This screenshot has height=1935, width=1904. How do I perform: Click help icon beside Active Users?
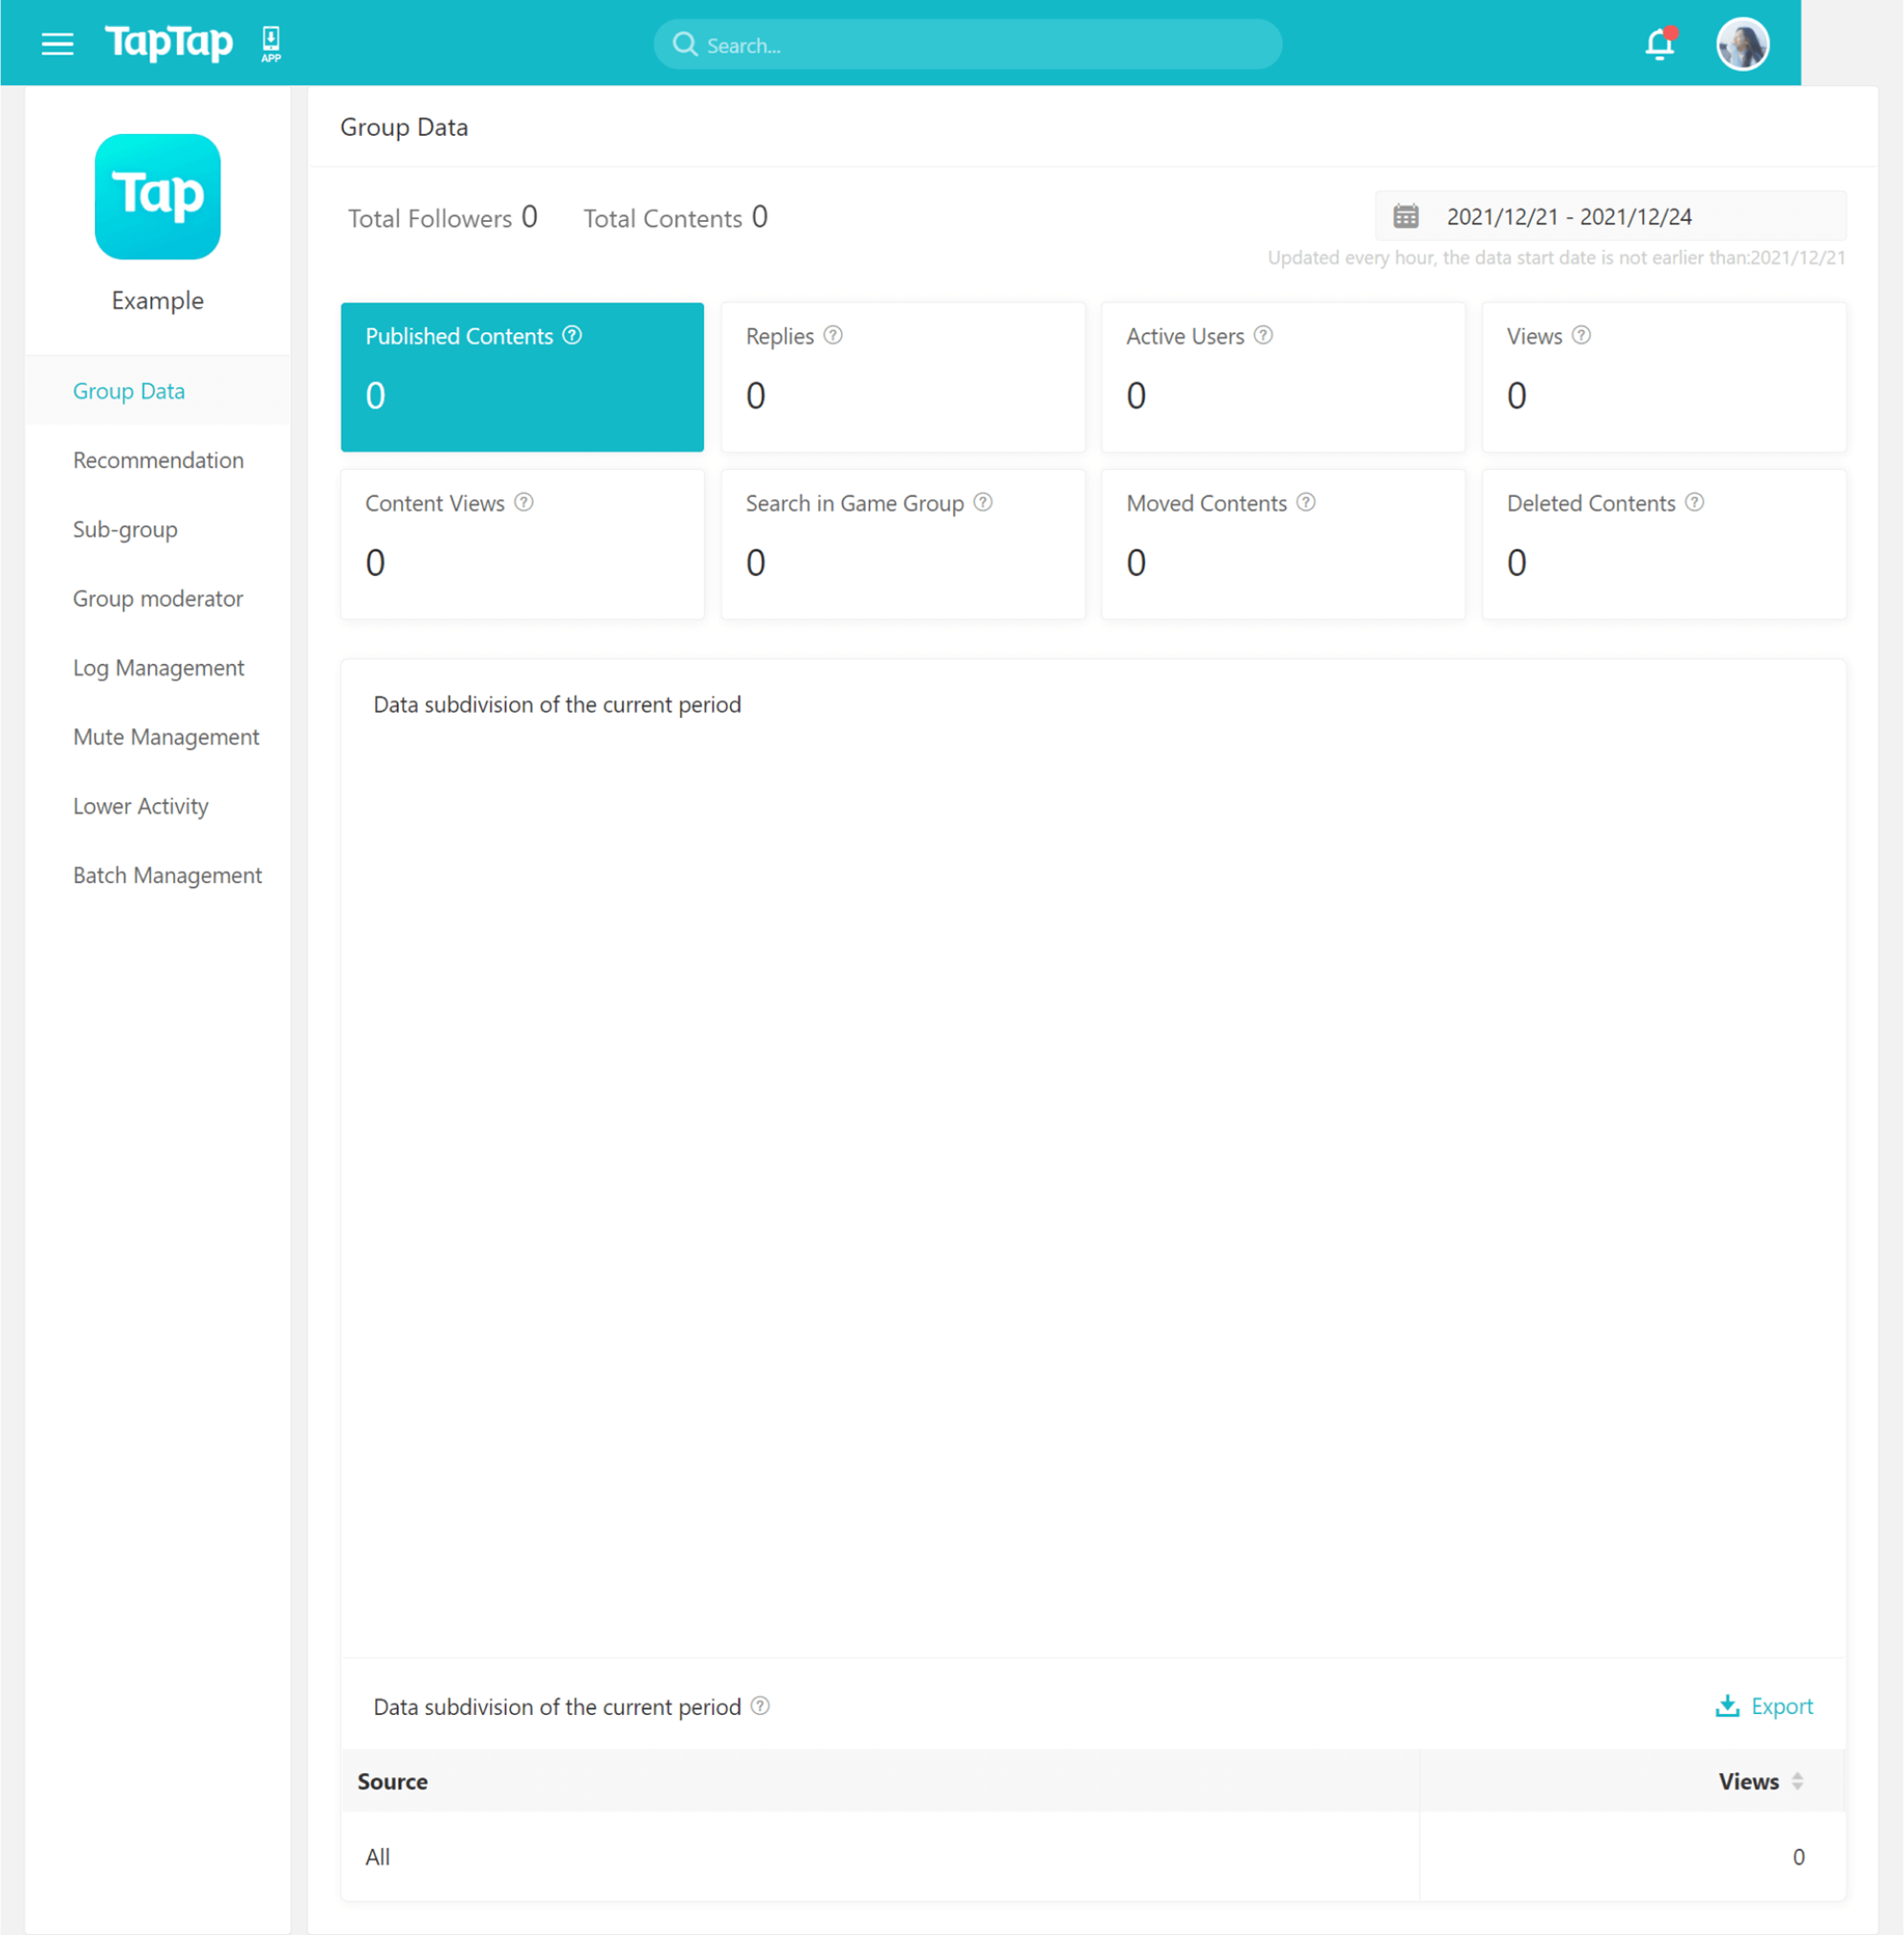click(x=1263, y=335)
